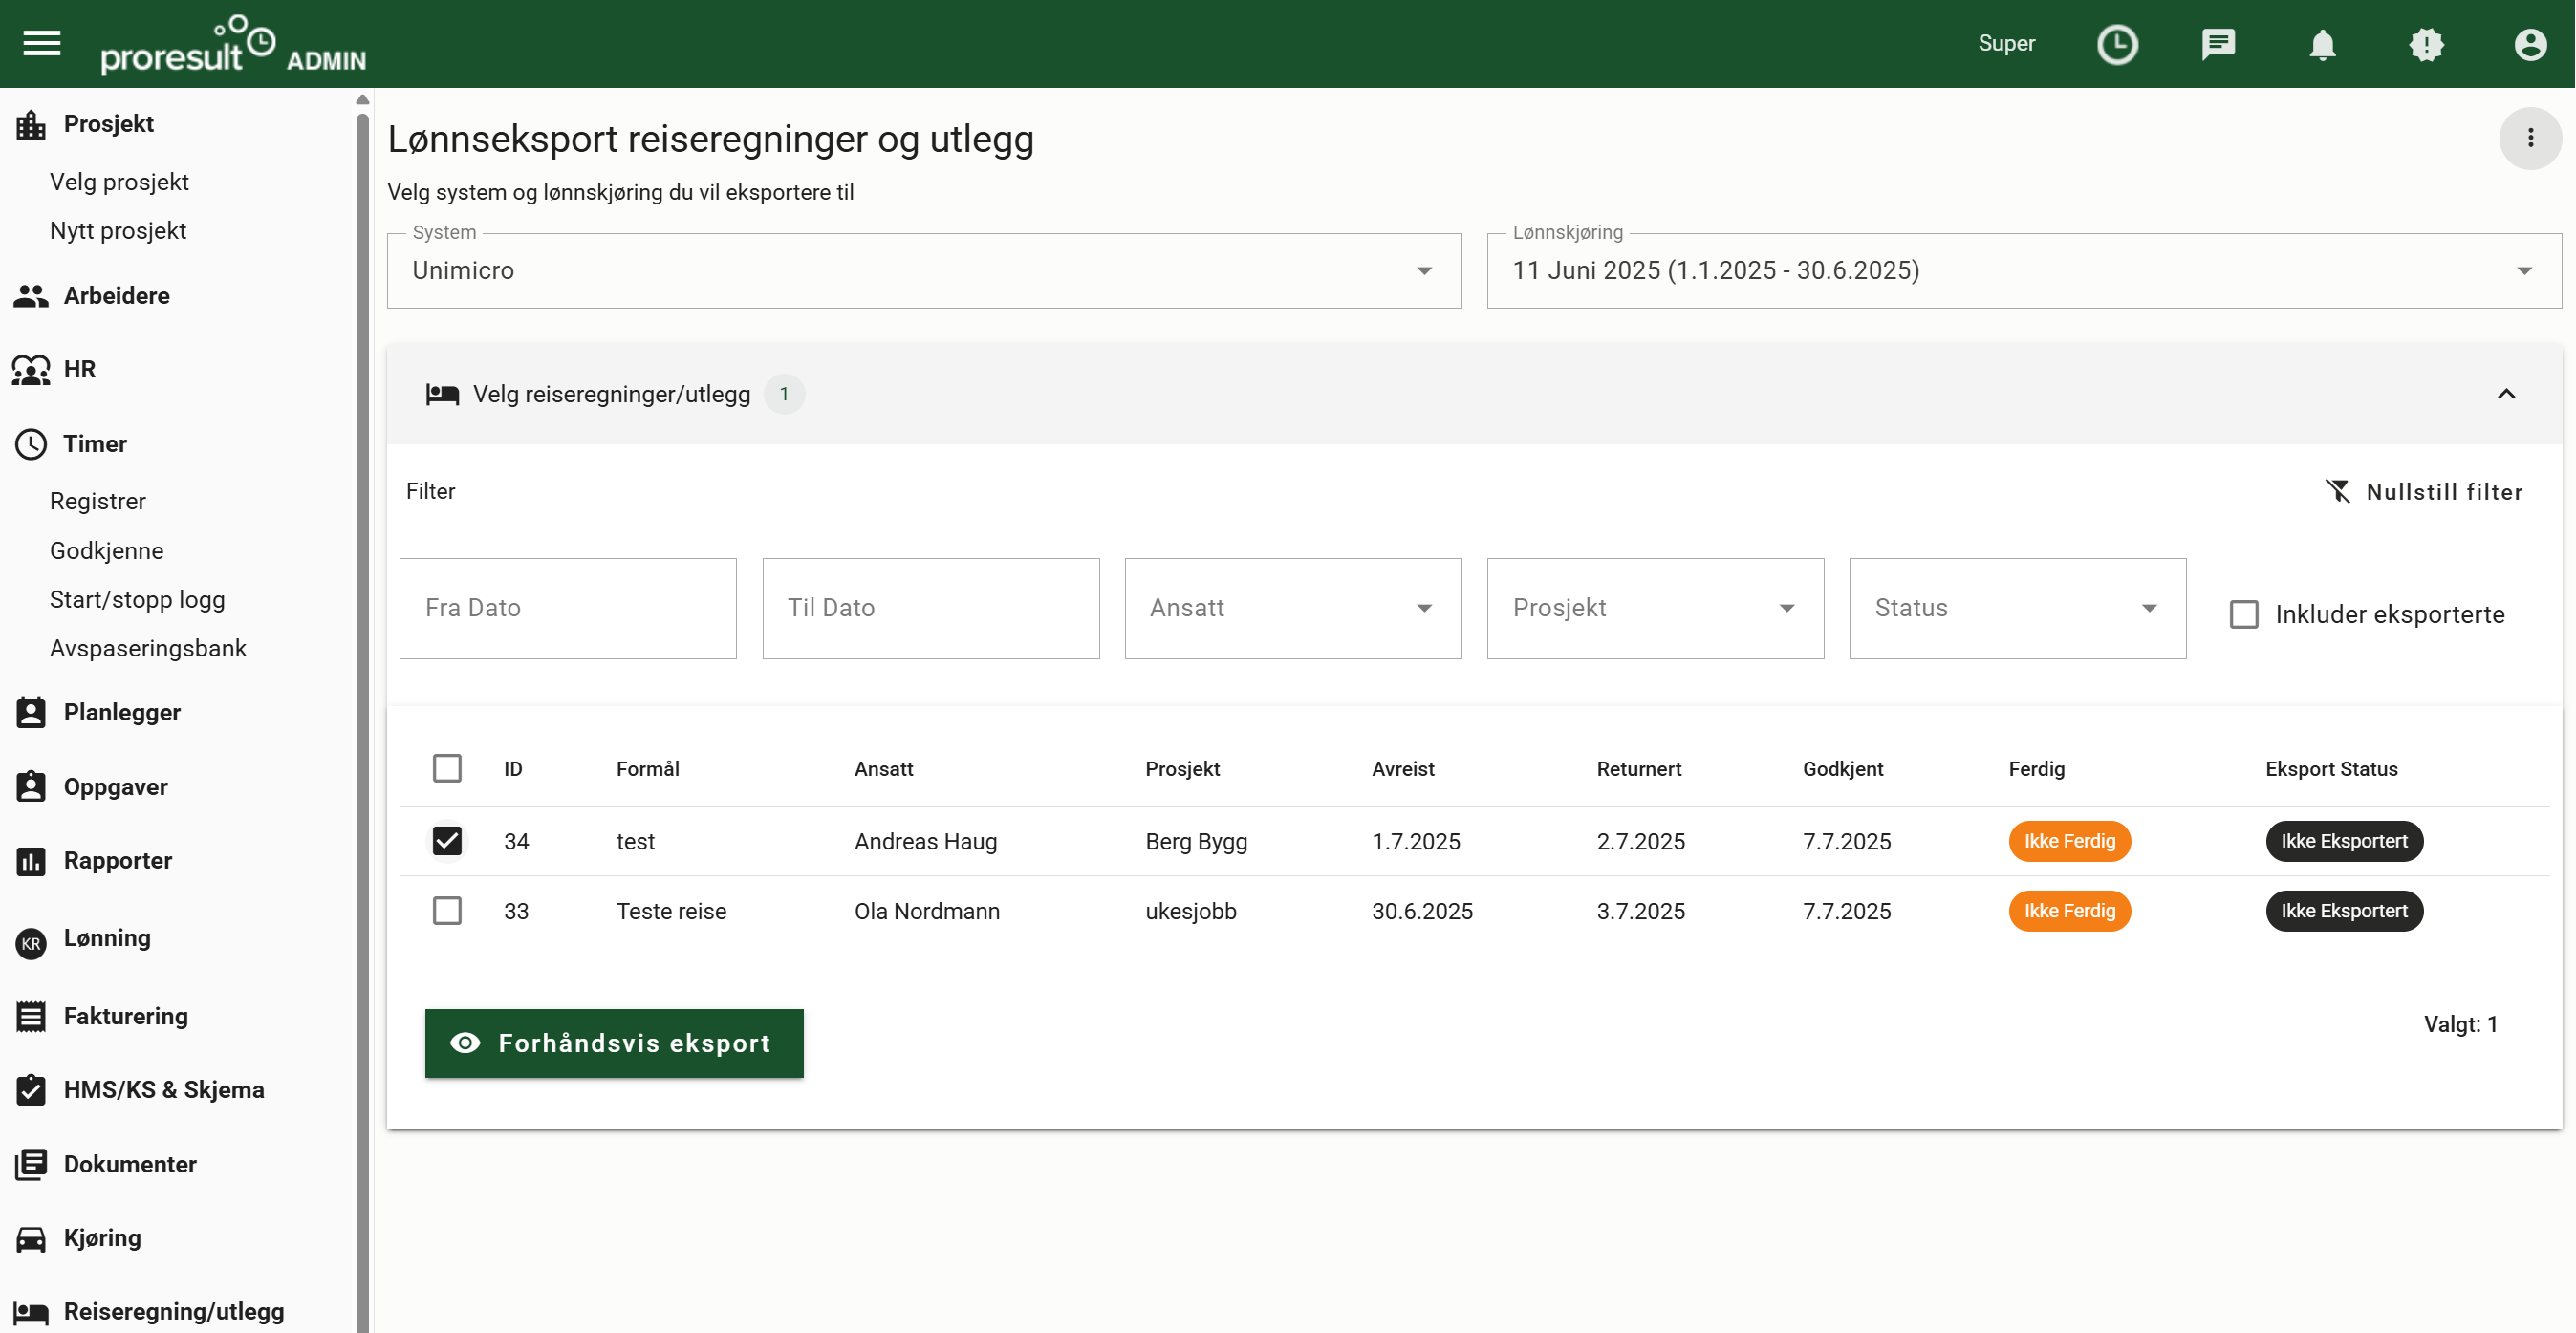Click the Berg Bygg project cell
This screenshot has width=2576, height=1333.
tap(1196, 841)
